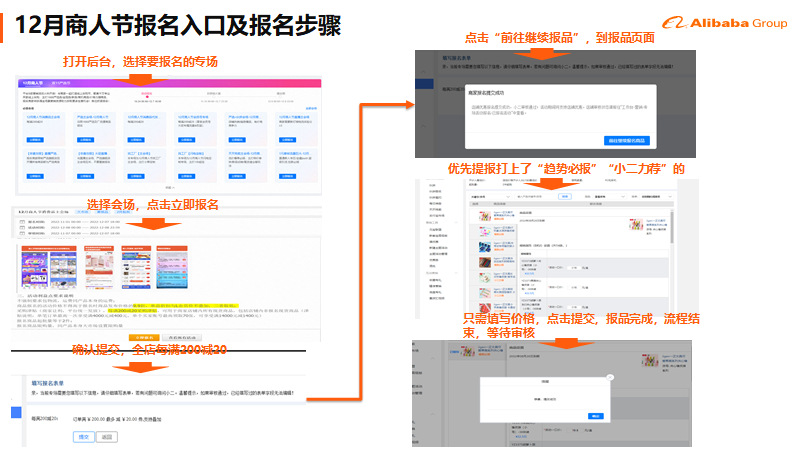Select the orange fourth venue poster thumbnail

(170, 267)
